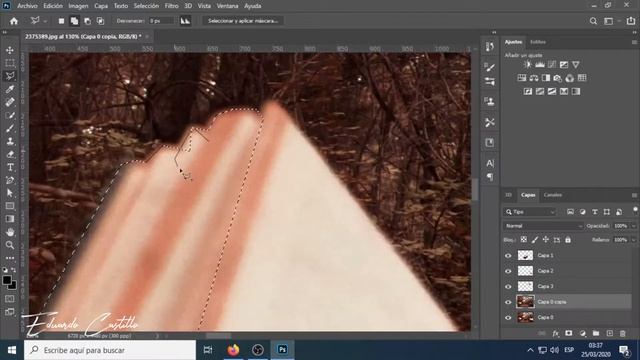Open the Archivo menu
This screenshot has width=640, height=360.
(27, 6)
